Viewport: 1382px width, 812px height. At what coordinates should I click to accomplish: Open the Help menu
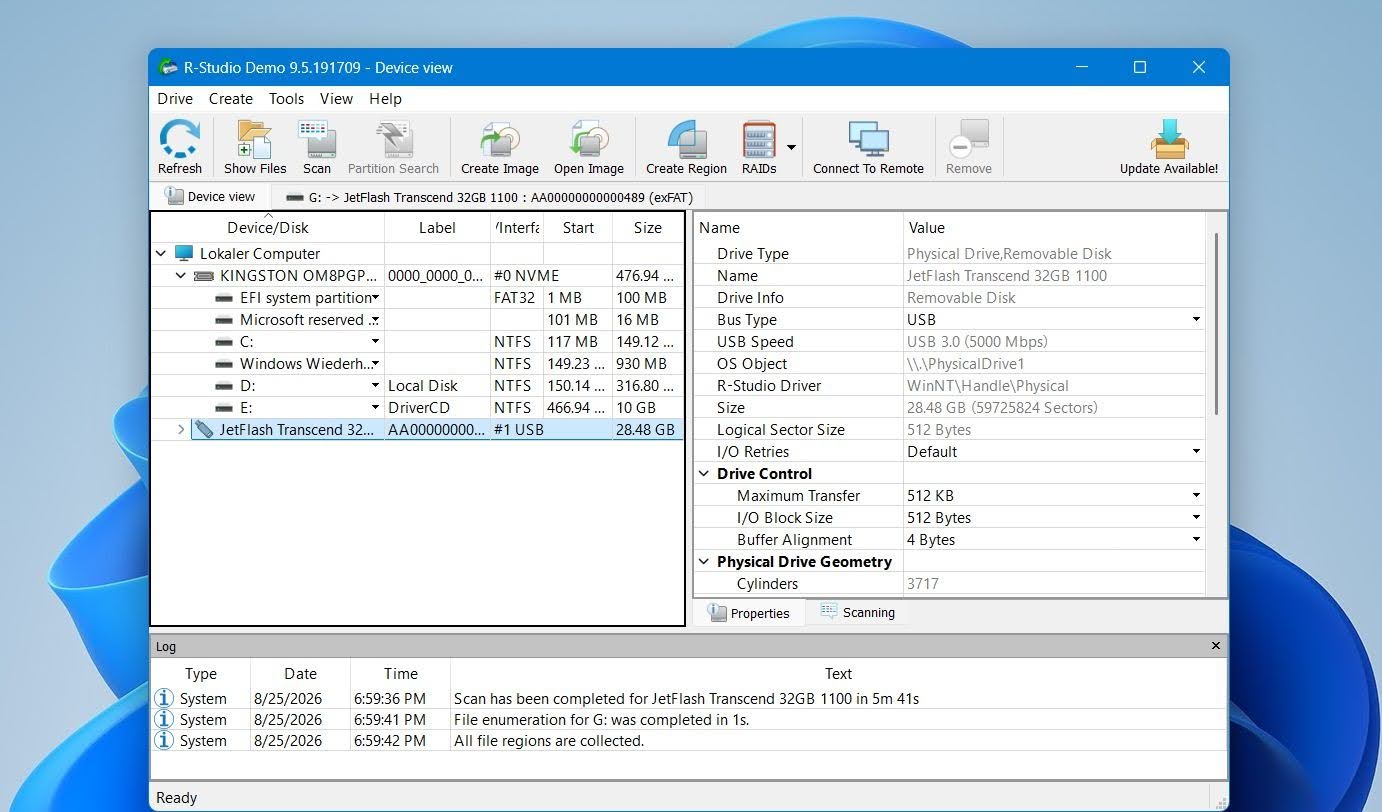385,98
